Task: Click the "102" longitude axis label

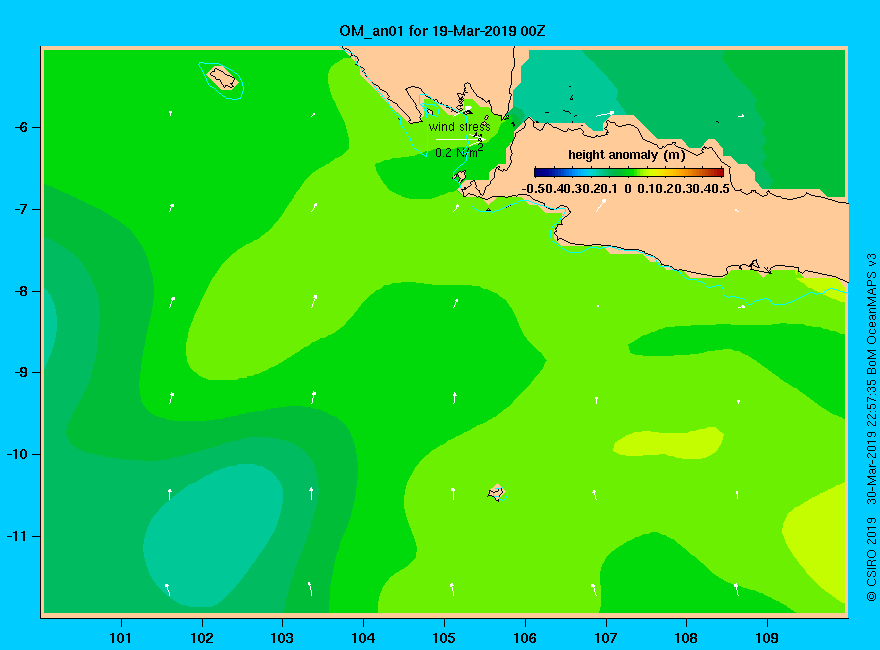Action: (201, 638)
